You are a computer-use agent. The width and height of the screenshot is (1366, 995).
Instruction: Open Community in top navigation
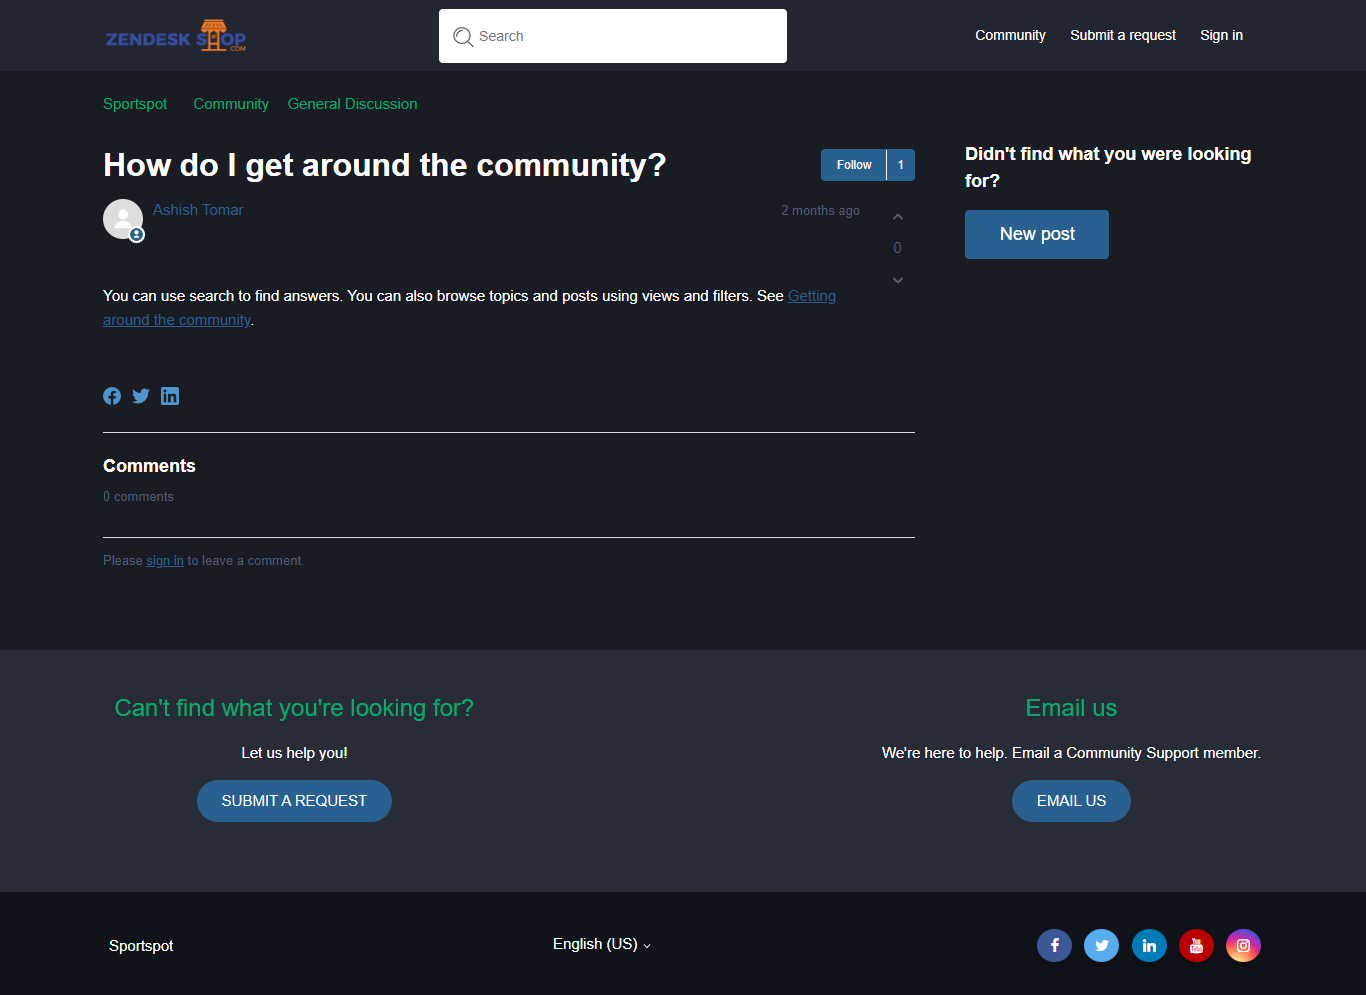[1010, 35]
